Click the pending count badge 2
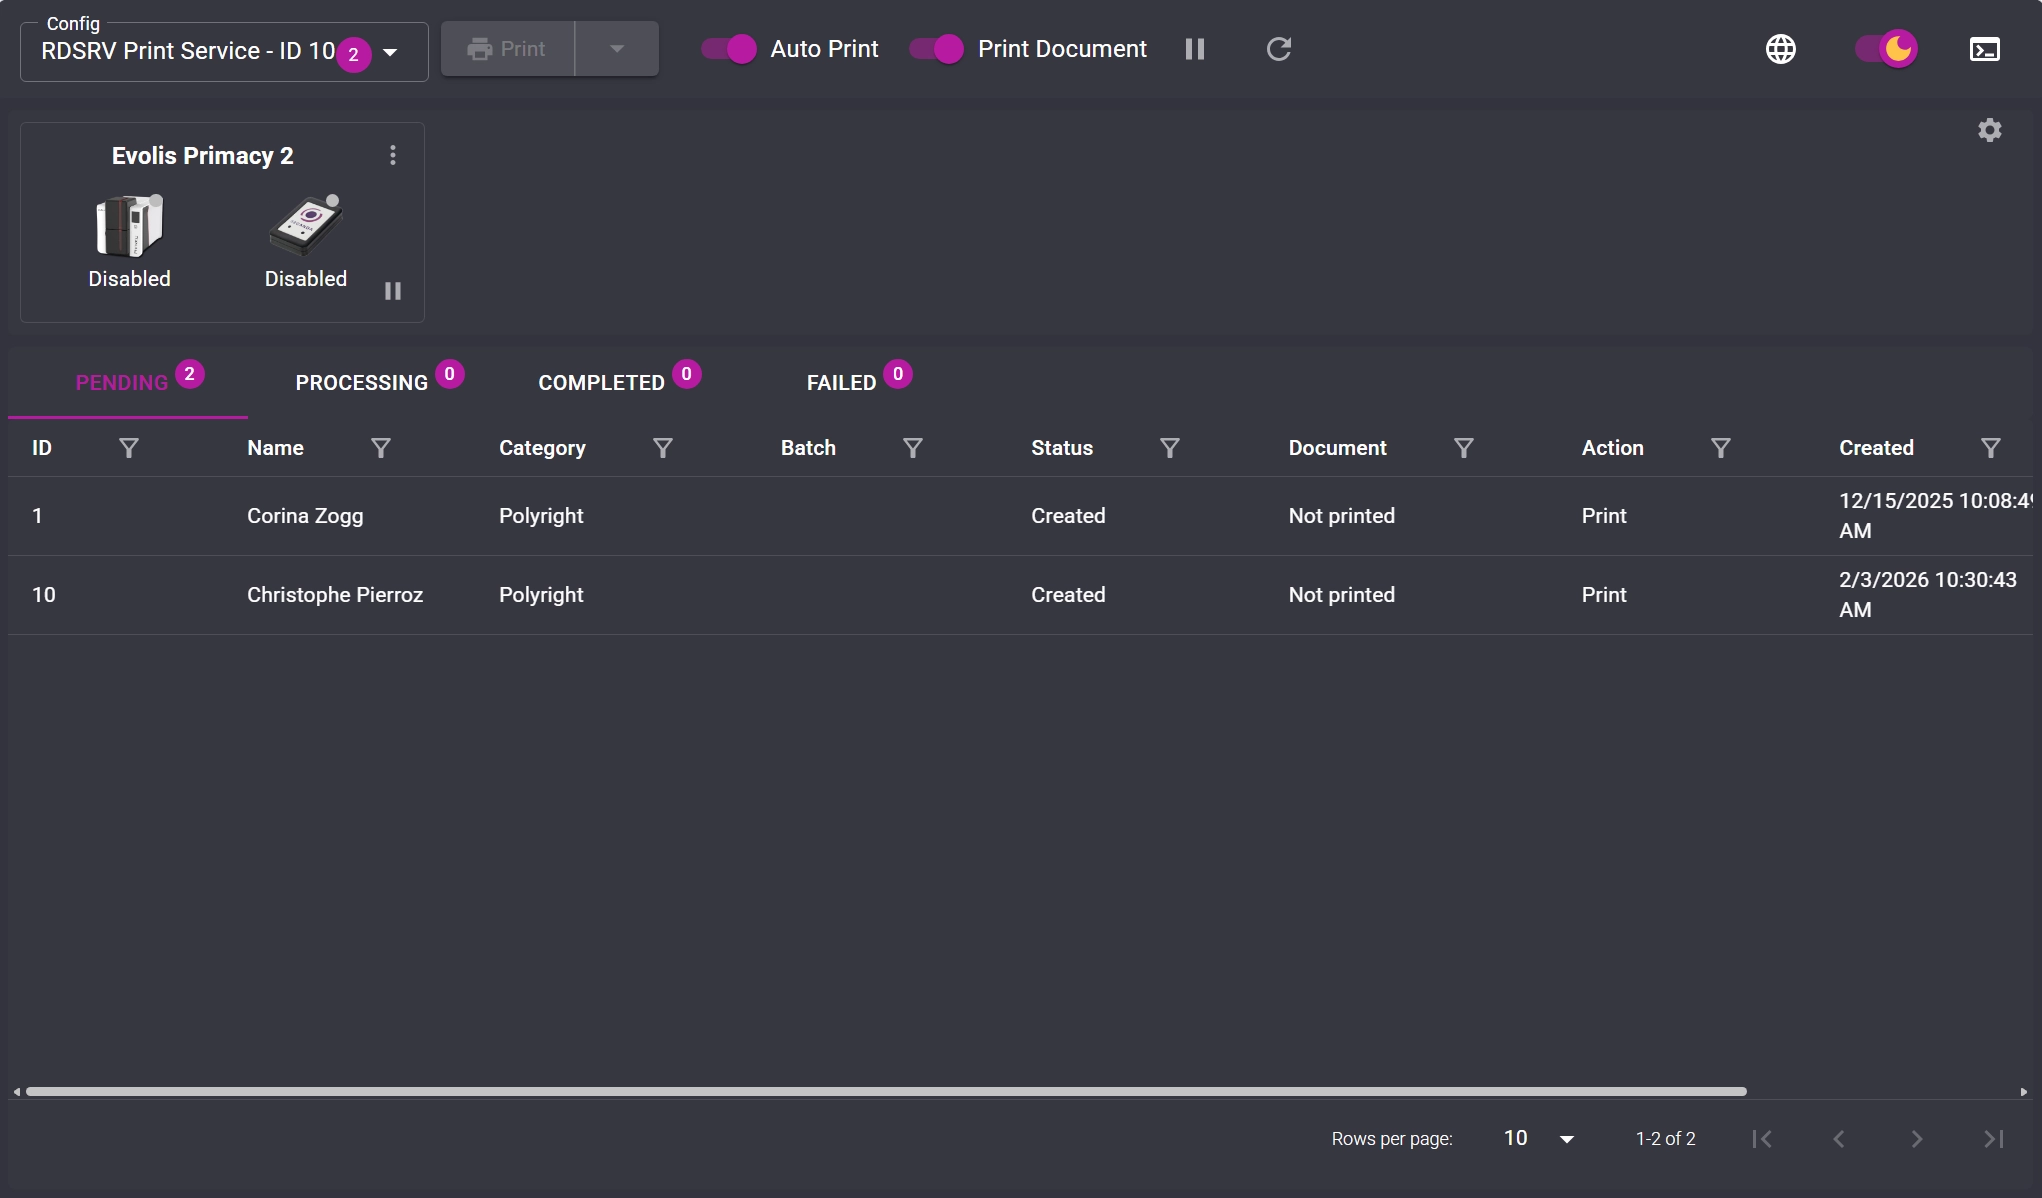This screenshot has width=2042, height=1198. [189, 374]
